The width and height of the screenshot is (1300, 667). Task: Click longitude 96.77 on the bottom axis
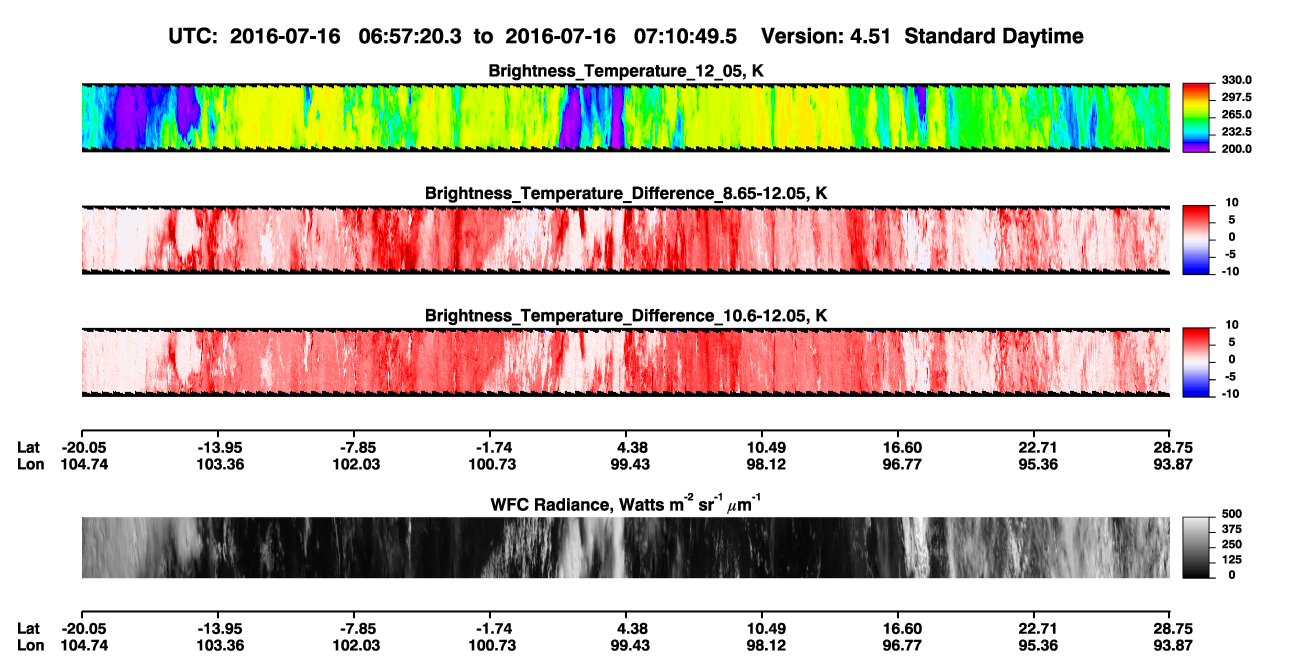(x=898, y=645)
